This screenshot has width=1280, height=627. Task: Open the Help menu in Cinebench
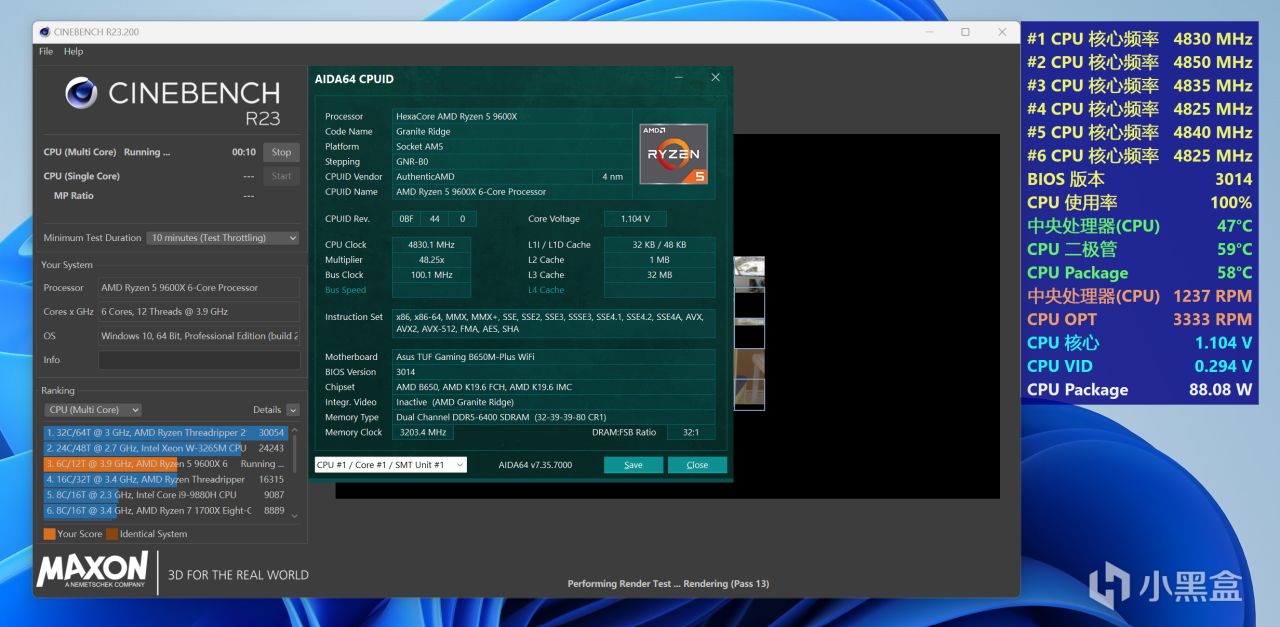click(x=74, y=51)
